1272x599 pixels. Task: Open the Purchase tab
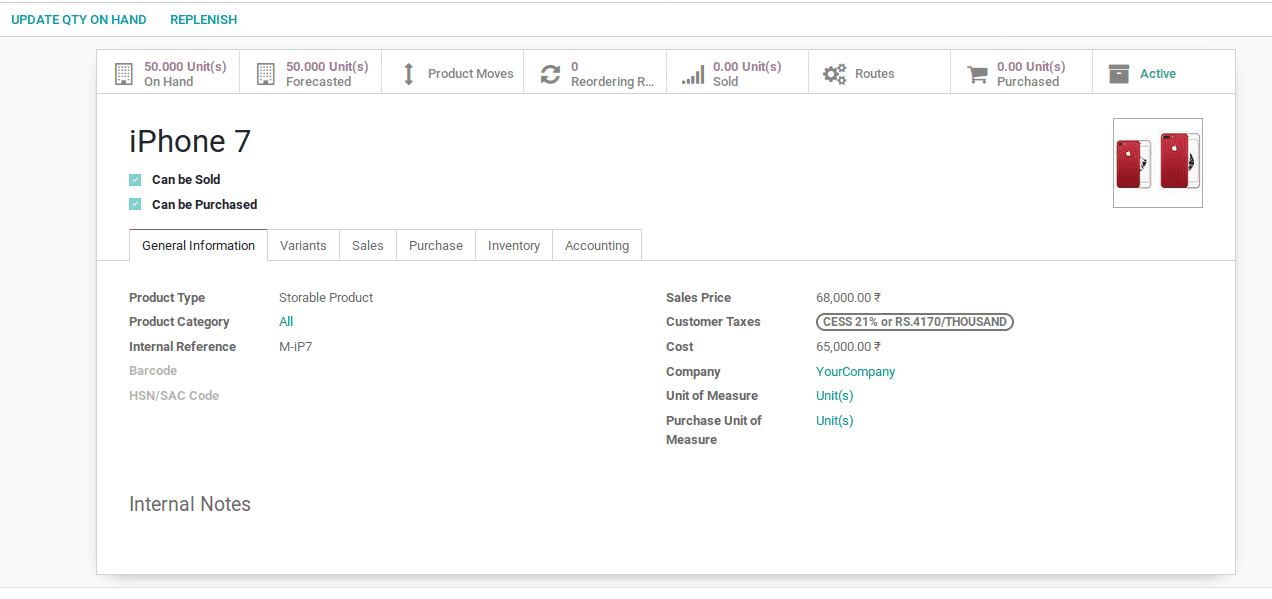click(x=436, y=245)
